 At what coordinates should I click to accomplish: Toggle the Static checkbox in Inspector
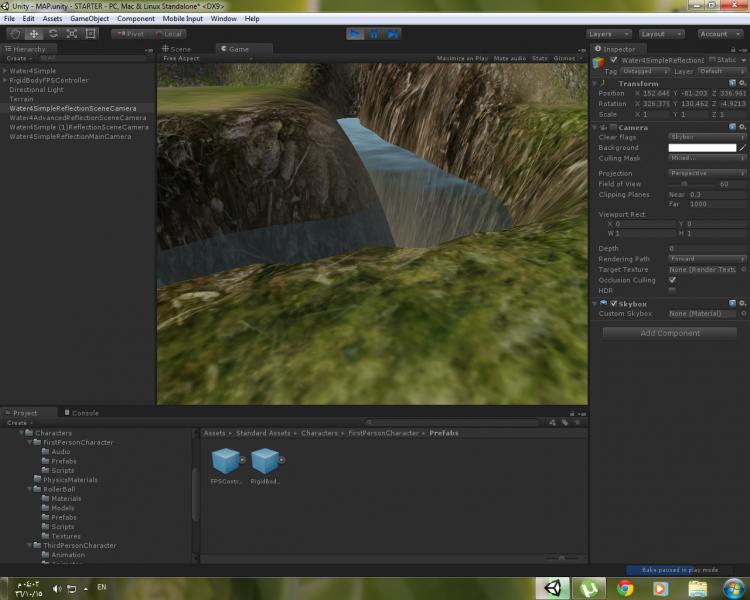click(713, 60)
